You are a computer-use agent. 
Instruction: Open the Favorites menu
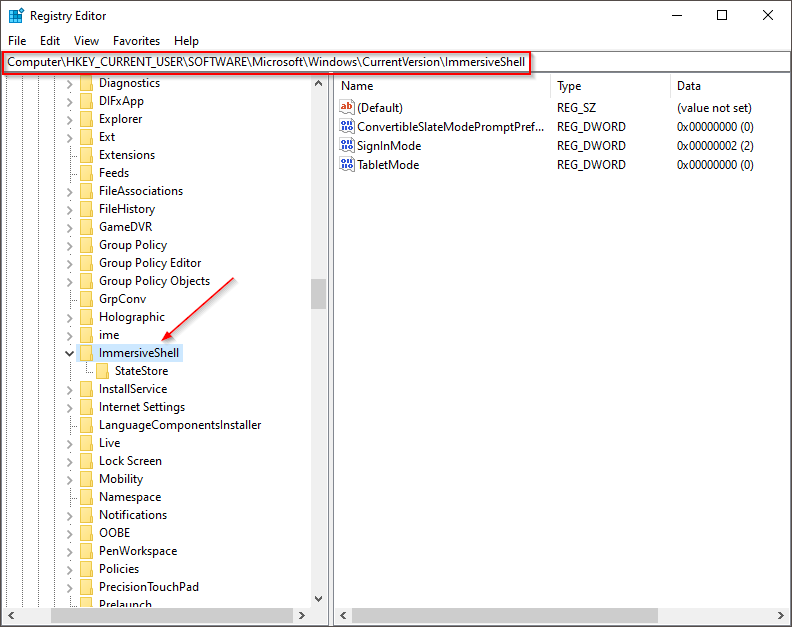136,41
